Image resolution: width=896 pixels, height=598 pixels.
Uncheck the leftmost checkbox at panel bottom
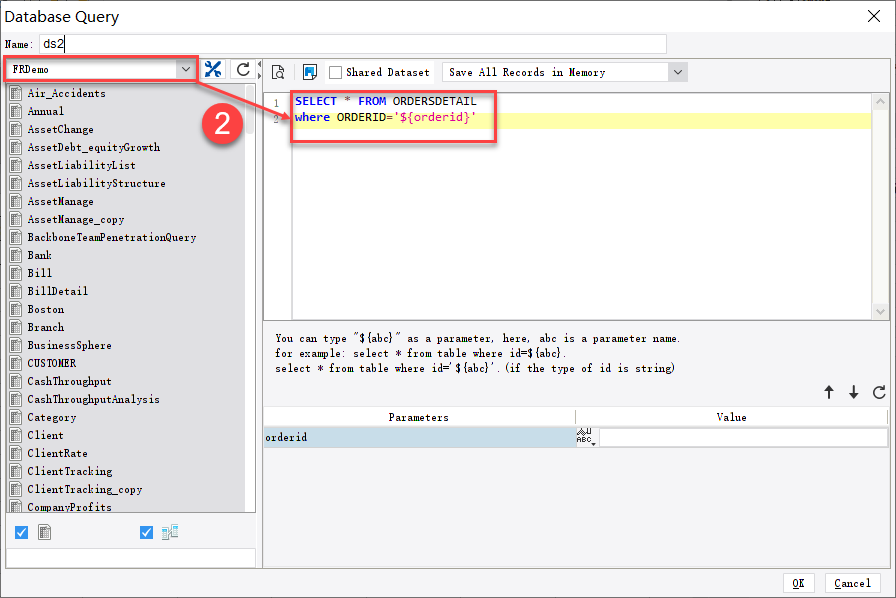point(21,532)
